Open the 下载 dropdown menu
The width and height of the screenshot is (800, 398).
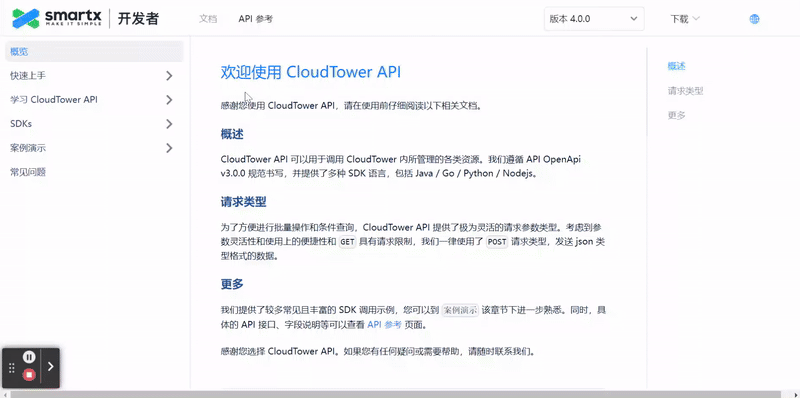(x=685, y=19)
